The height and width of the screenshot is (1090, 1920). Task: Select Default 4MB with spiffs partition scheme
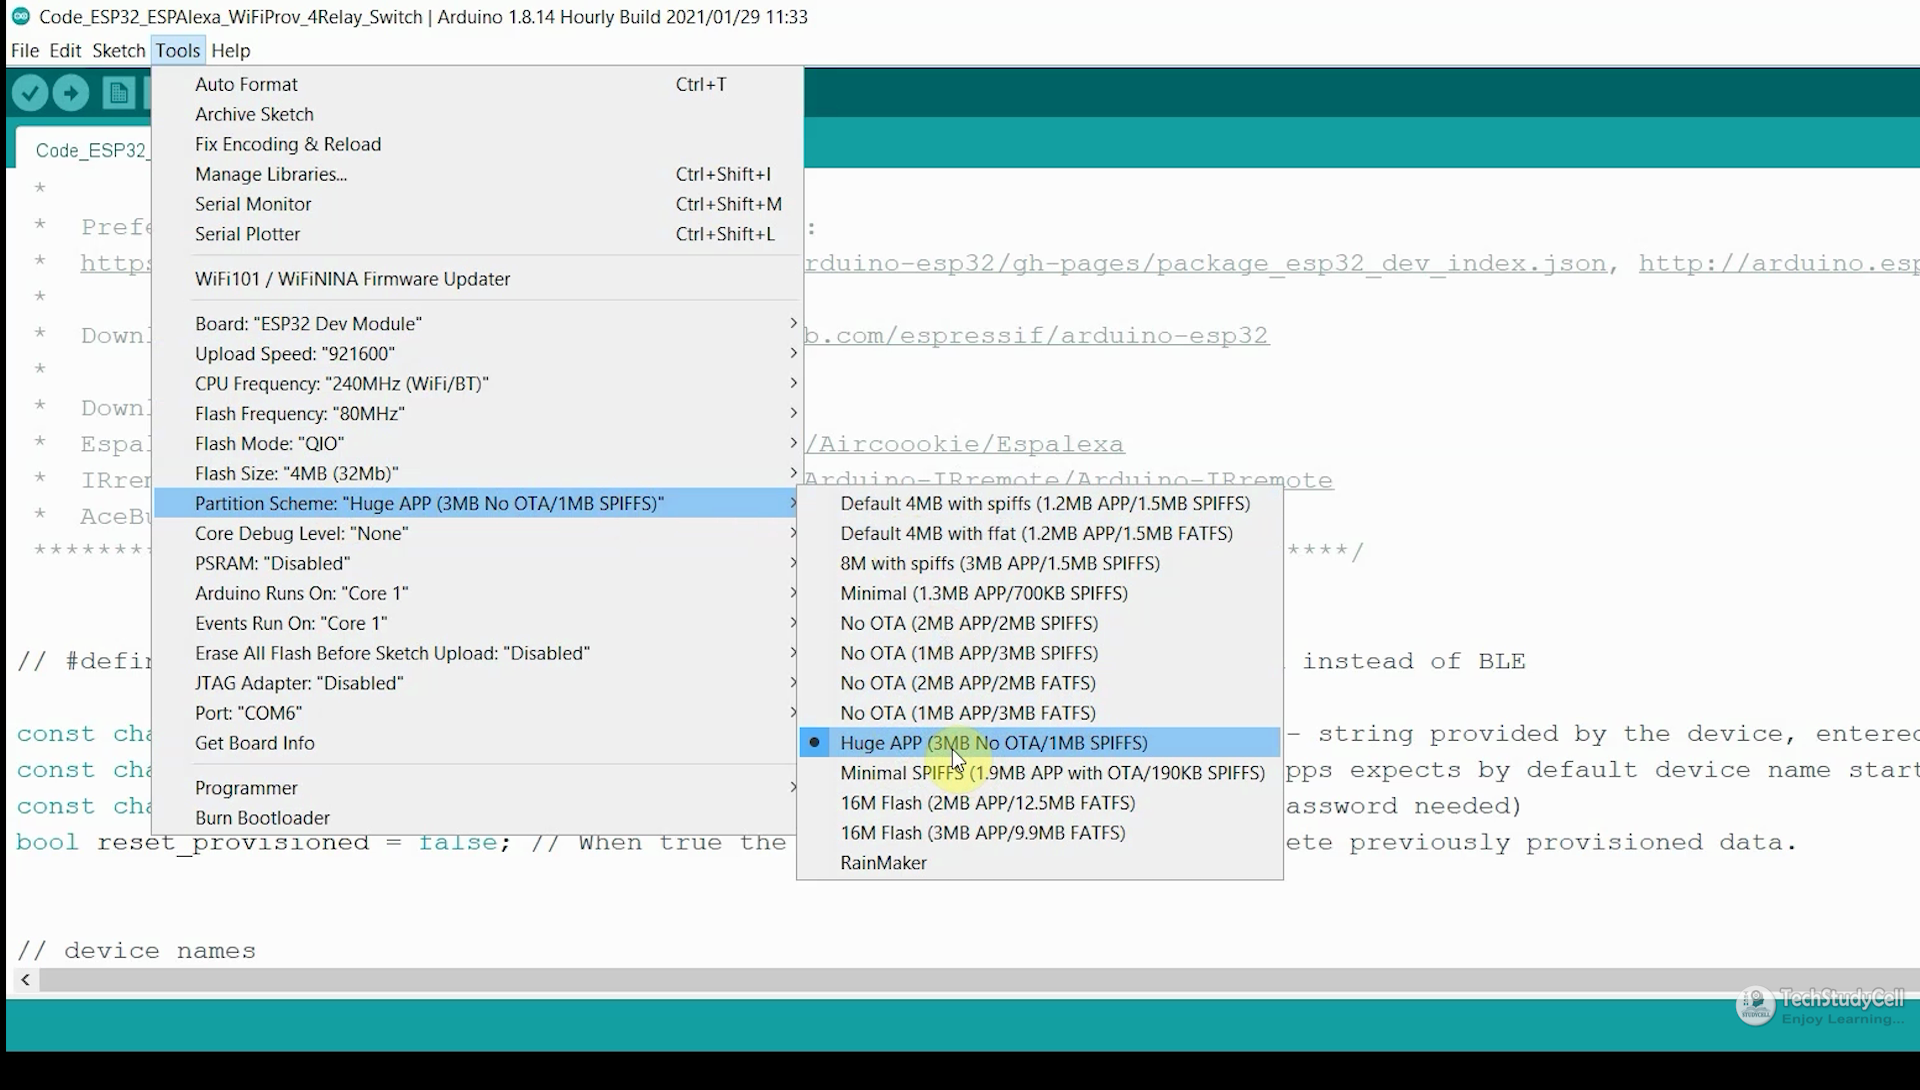[1044, 503]
